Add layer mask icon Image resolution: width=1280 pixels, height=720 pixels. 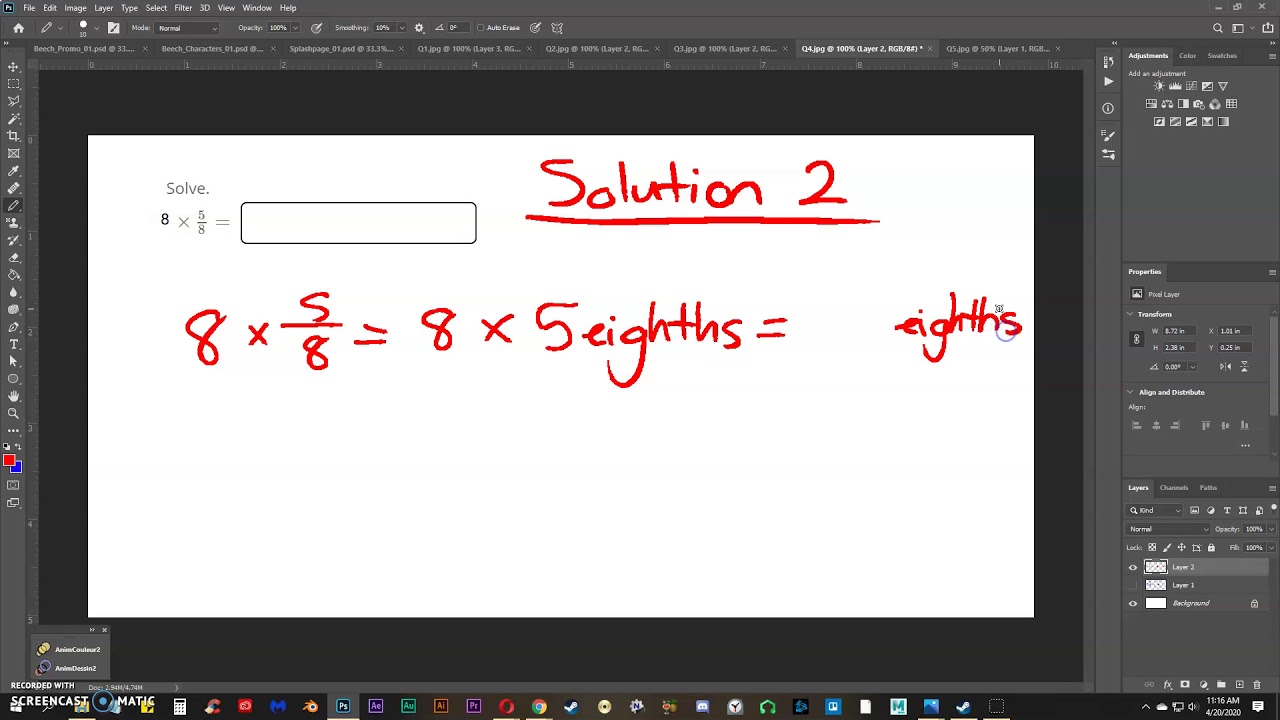[x=1185, y=685]
